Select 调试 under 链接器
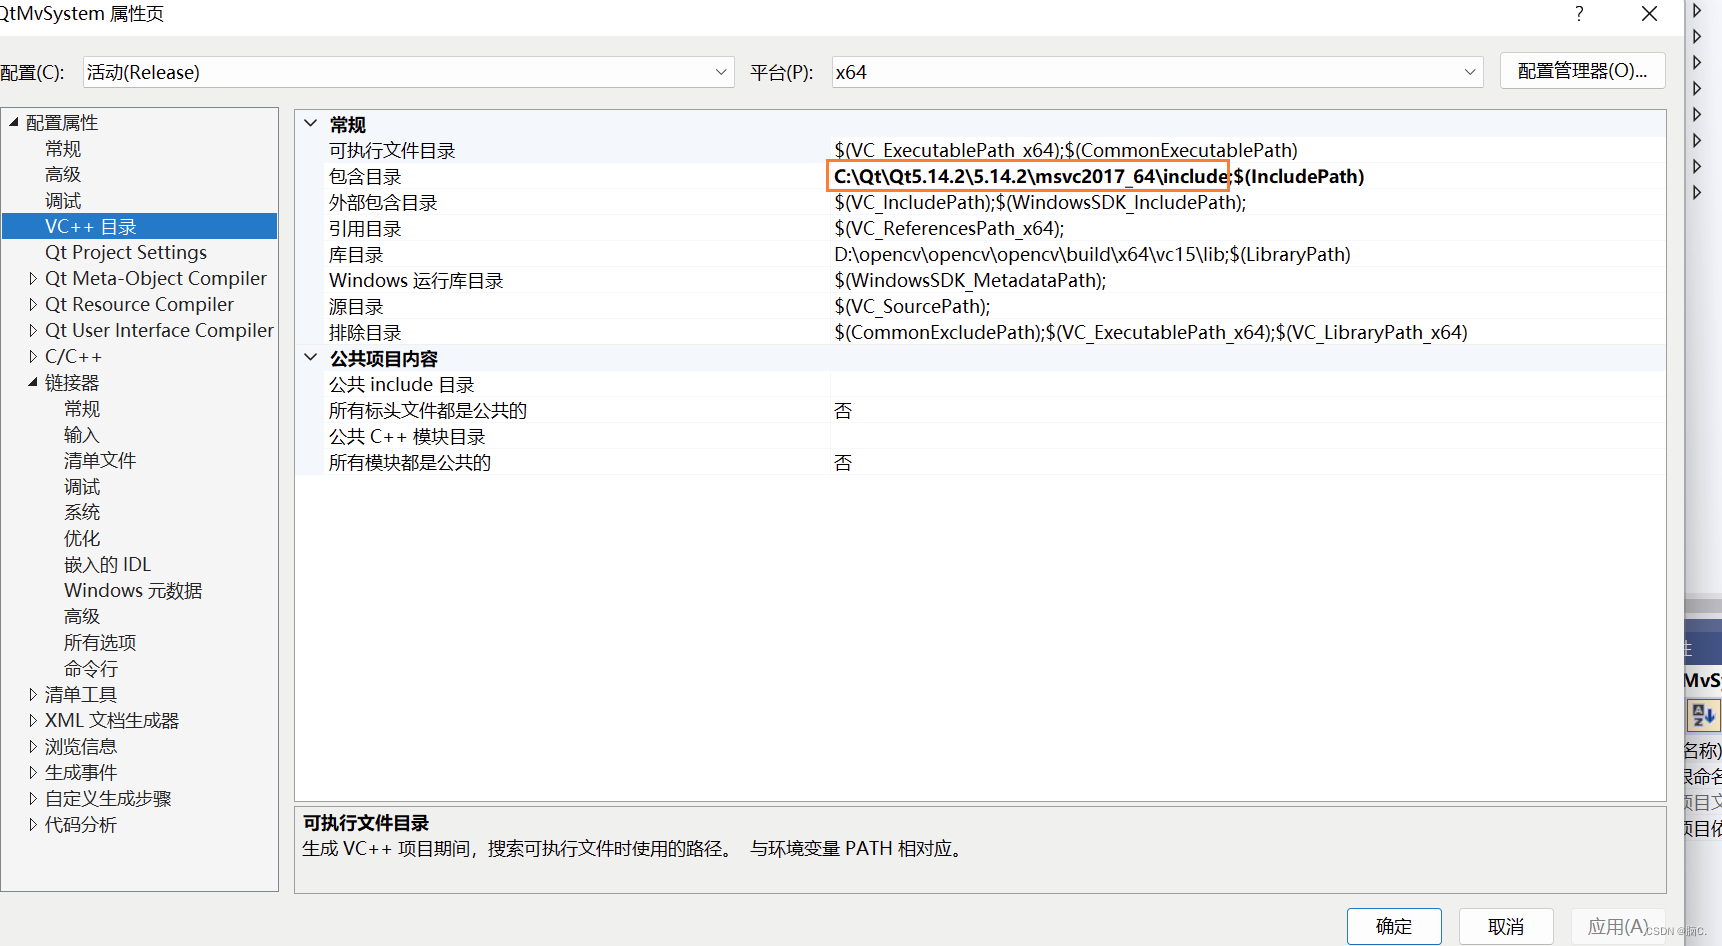Image resolution: width=1722 pixels, height=946 pixels. pyautogui.click(x=82, y=486)
